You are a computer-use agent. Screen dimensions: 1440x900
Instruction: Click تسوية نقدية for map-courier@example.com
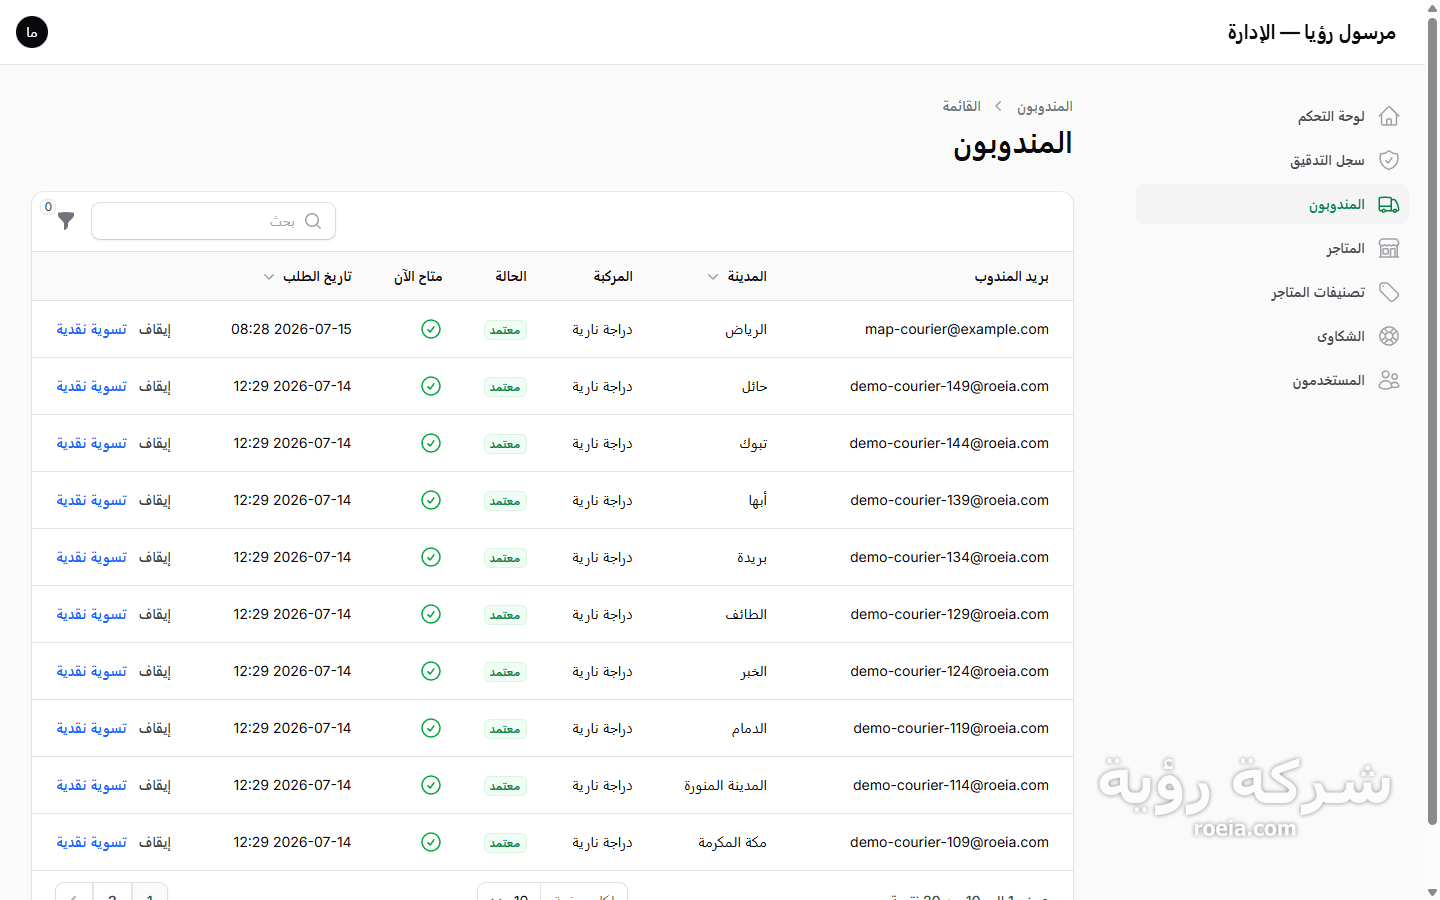point(92,329)
